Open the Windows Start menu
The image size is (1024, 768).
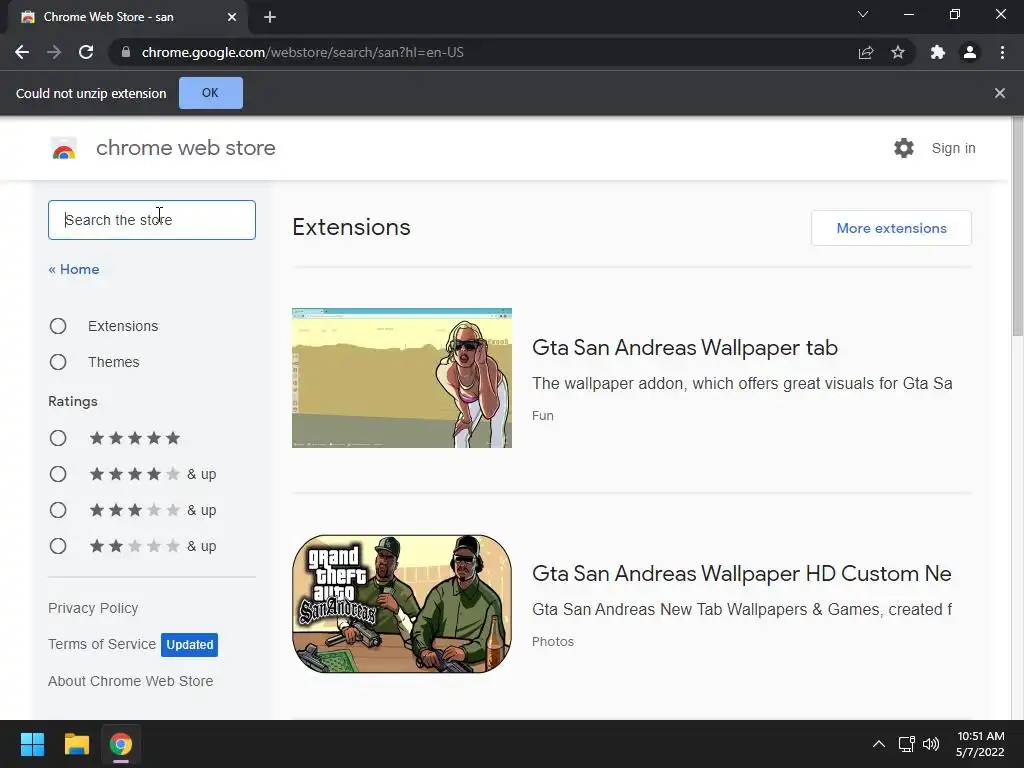[x=32, y=744]
